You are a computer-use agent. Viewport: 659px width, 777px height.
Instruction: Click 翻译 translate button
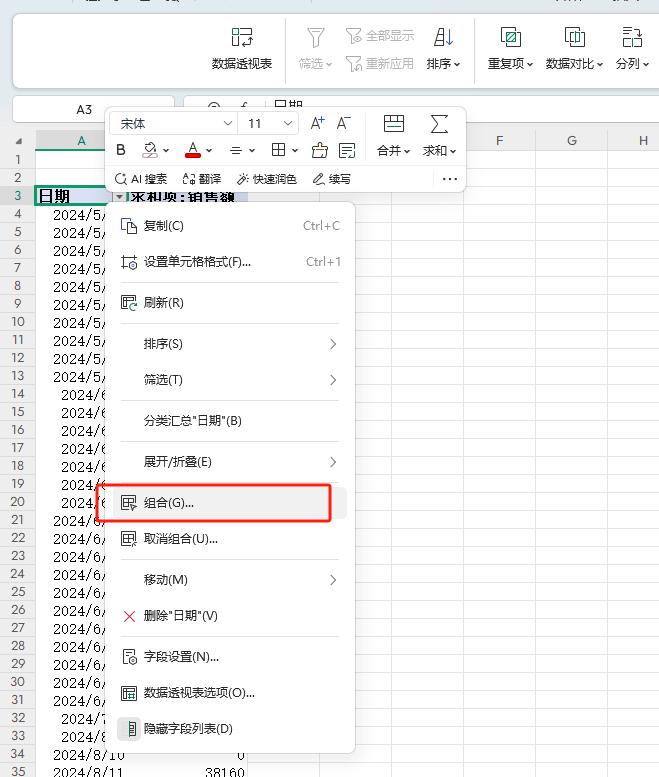coord(202,179)
